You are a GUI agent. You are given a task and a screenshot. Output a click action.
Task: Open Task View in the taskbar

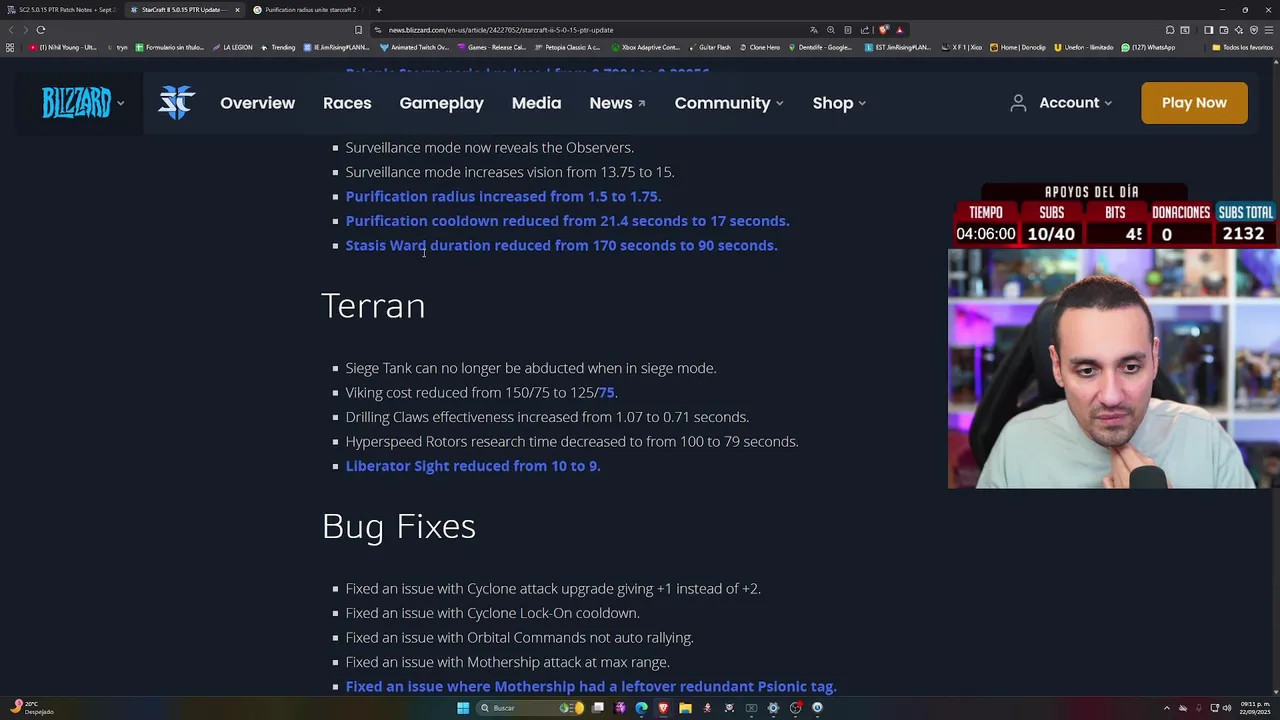pos(598,708)
